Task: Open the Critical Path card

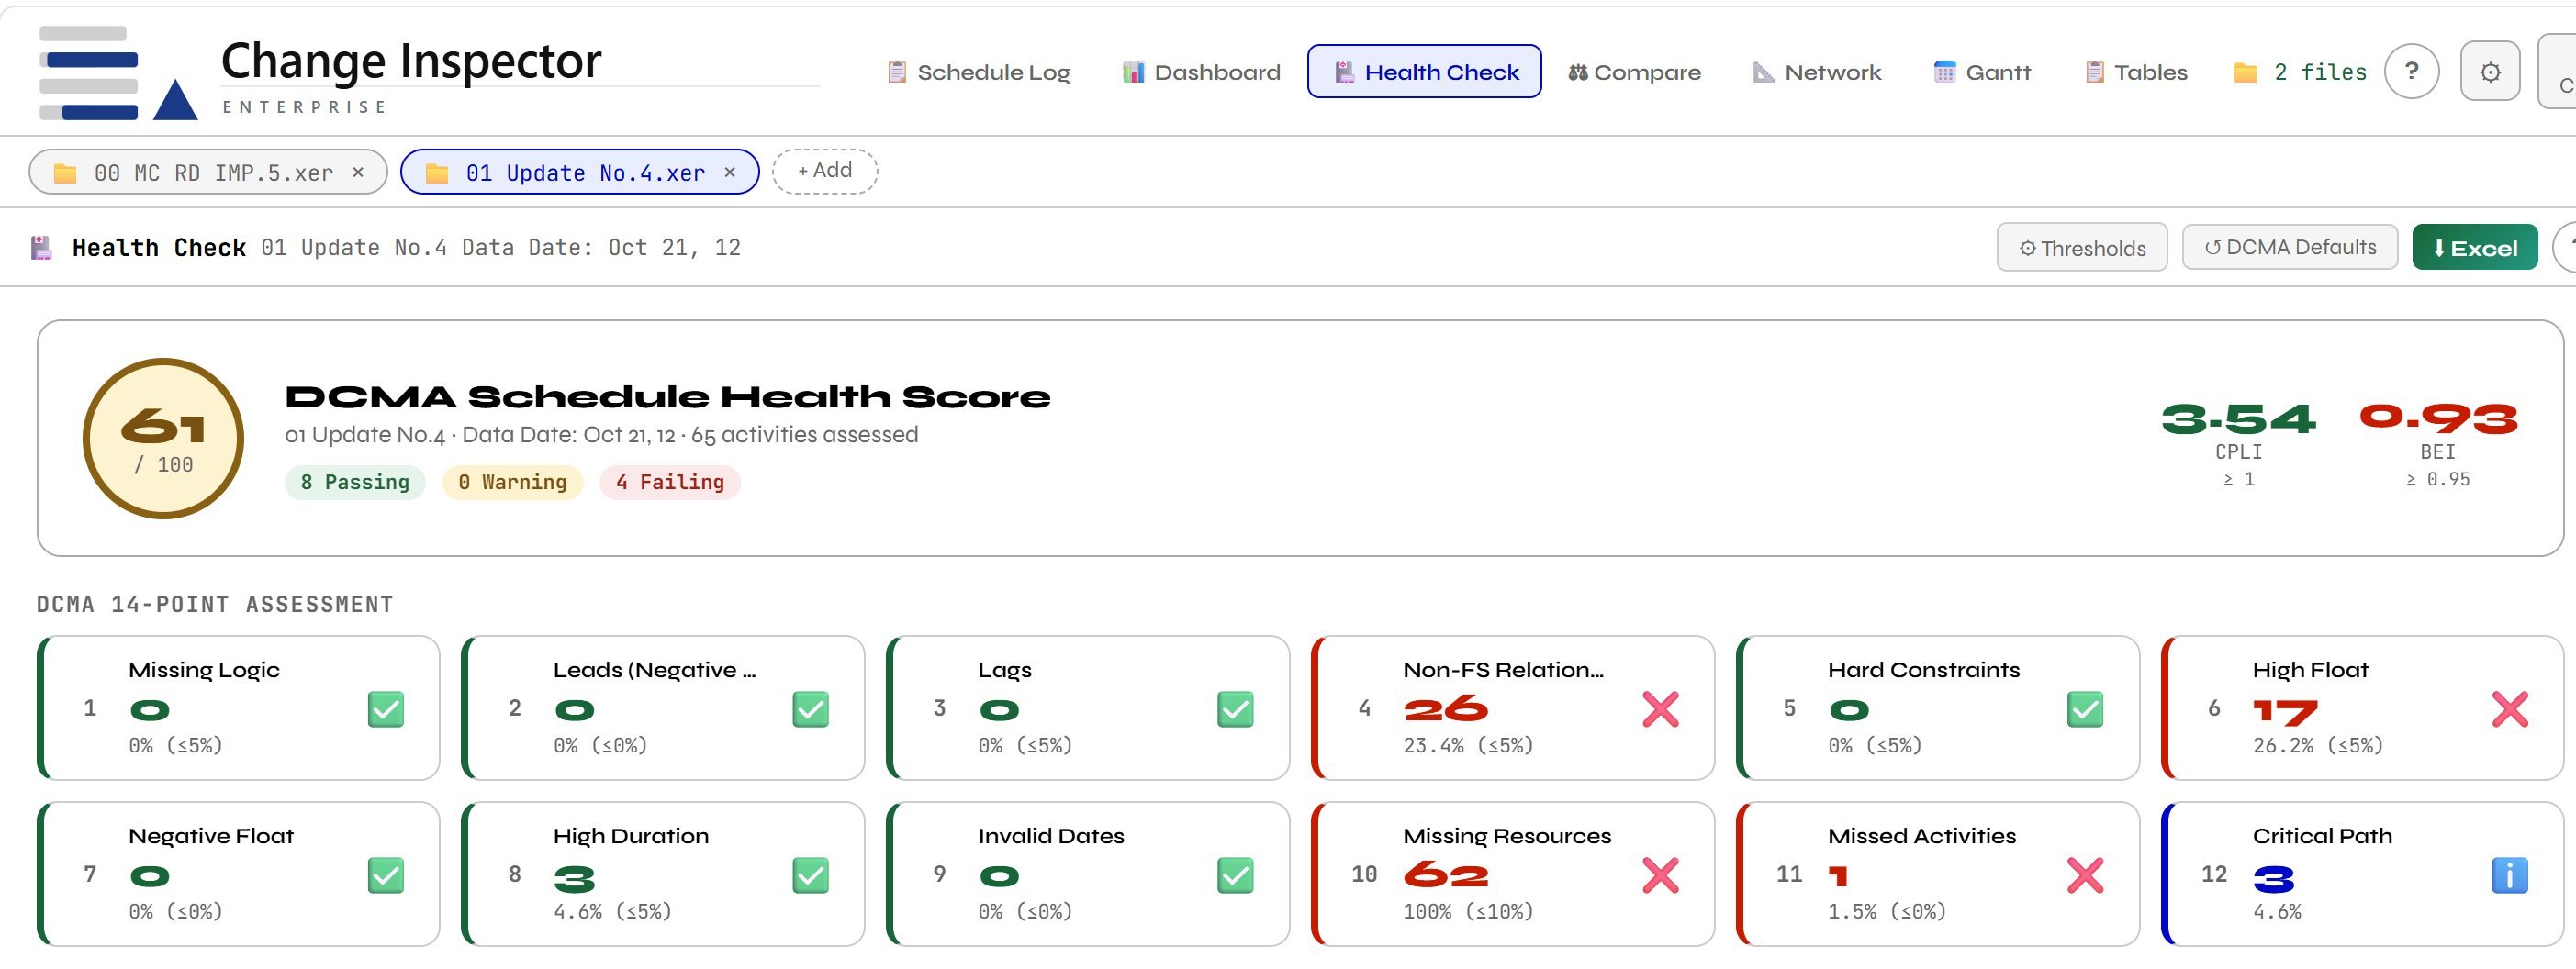Action: [2363, 874]
